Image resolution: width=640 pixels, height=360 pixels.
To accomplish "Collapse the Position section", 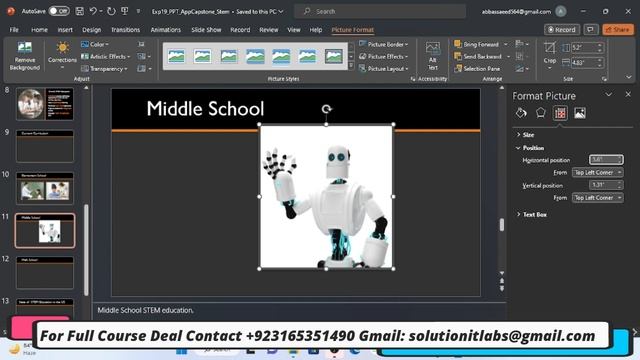I will click(x=530, y=148).
